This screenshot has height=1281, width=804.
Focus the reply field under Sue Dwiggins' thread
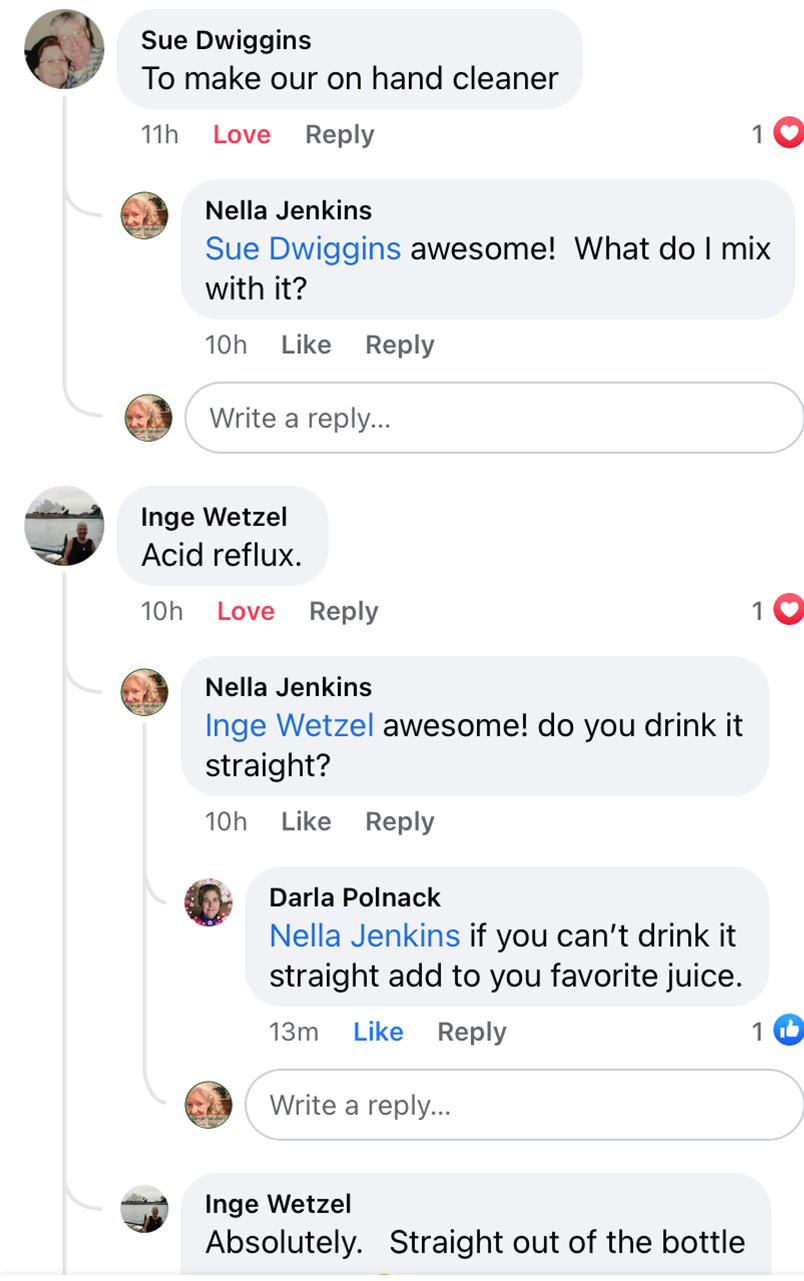pyautogui.click(x=494, y=418)
